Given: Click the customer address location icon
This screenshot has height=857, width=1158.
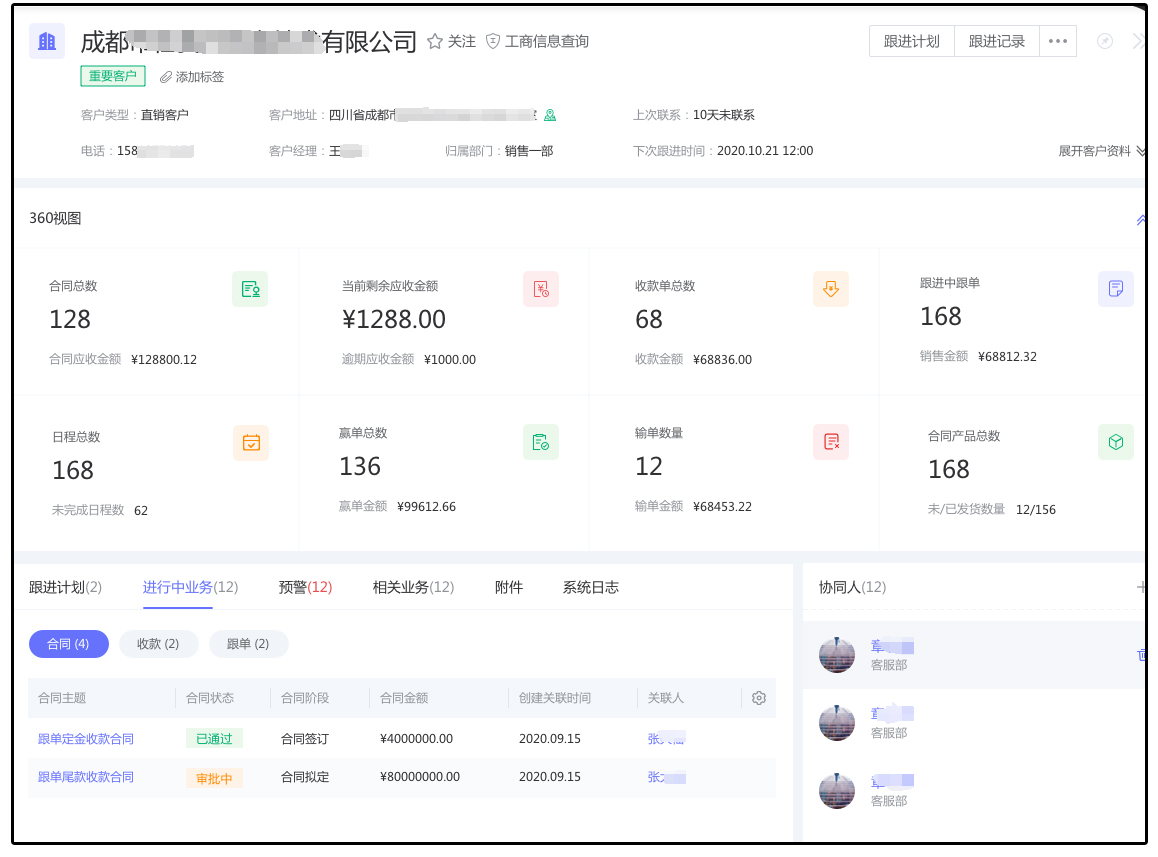Looking at the screenshot, I should (549, 115).
